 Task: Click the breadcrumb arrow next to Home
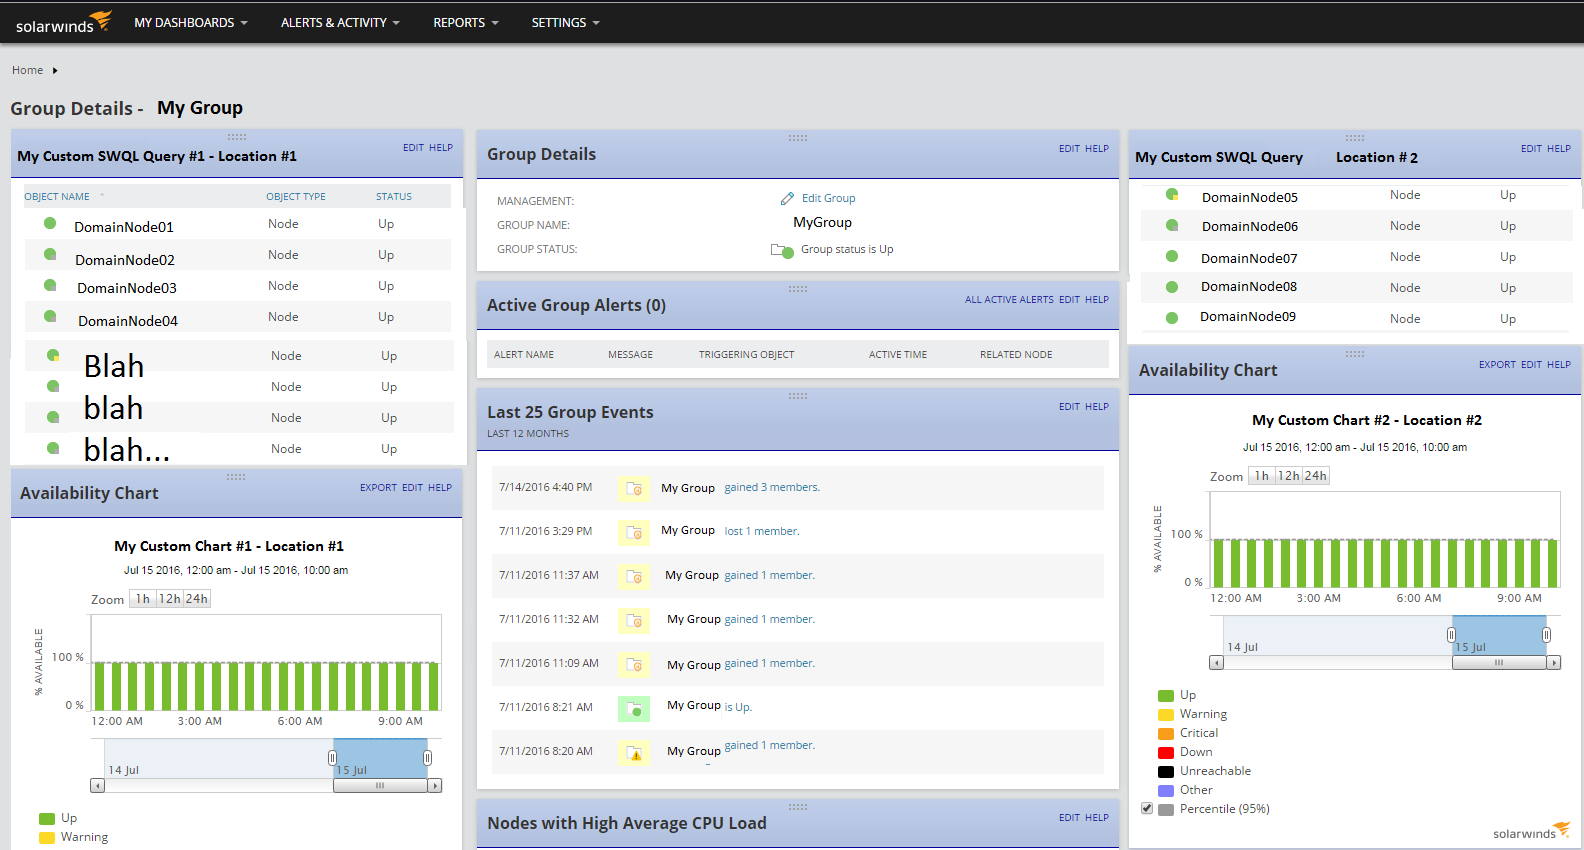pyautogui.click(x=55, y=71)
